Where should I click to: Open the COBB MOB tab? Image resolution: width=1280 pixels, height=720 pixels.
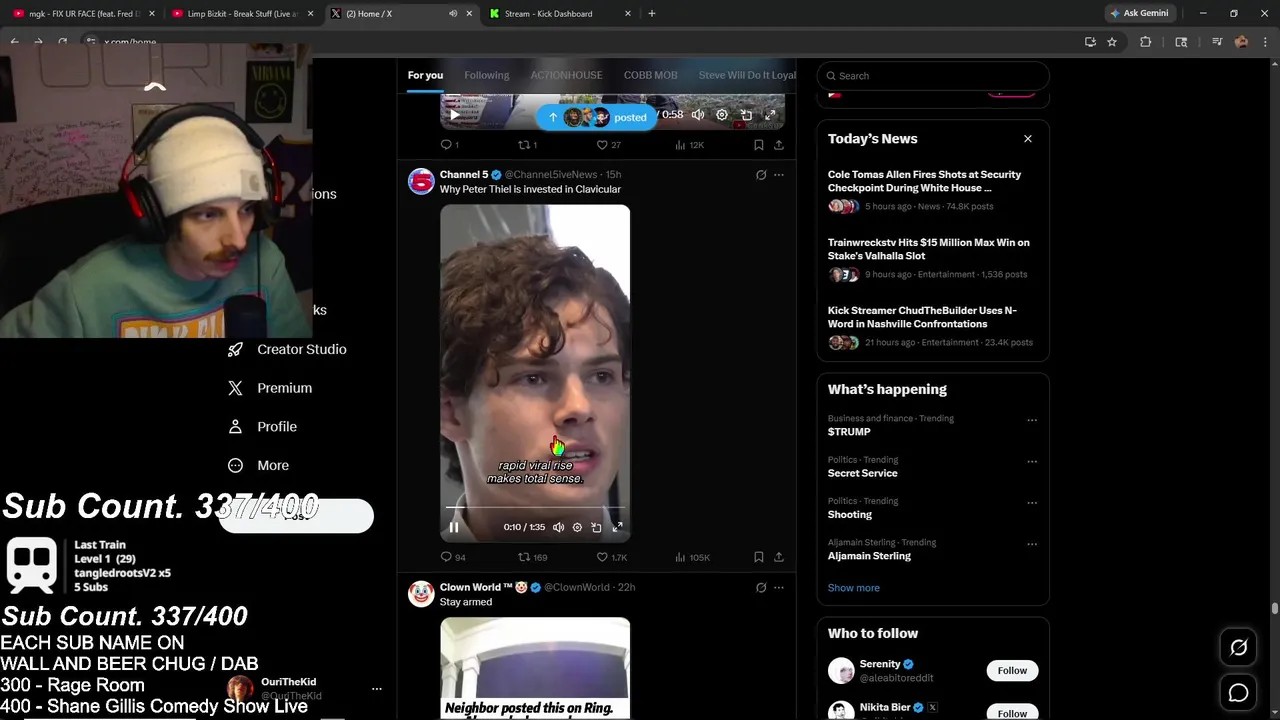[x=650, y=75]
